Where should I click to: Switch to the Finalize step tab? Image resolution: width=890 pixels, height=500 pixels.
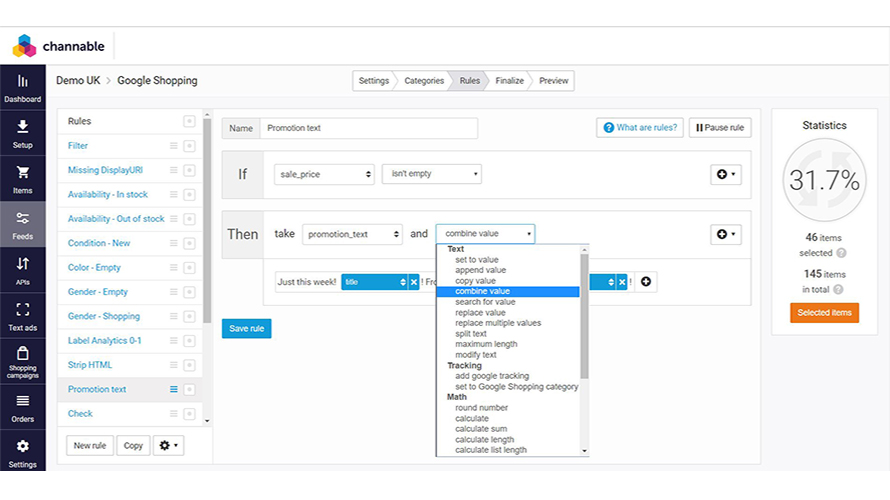509,81
